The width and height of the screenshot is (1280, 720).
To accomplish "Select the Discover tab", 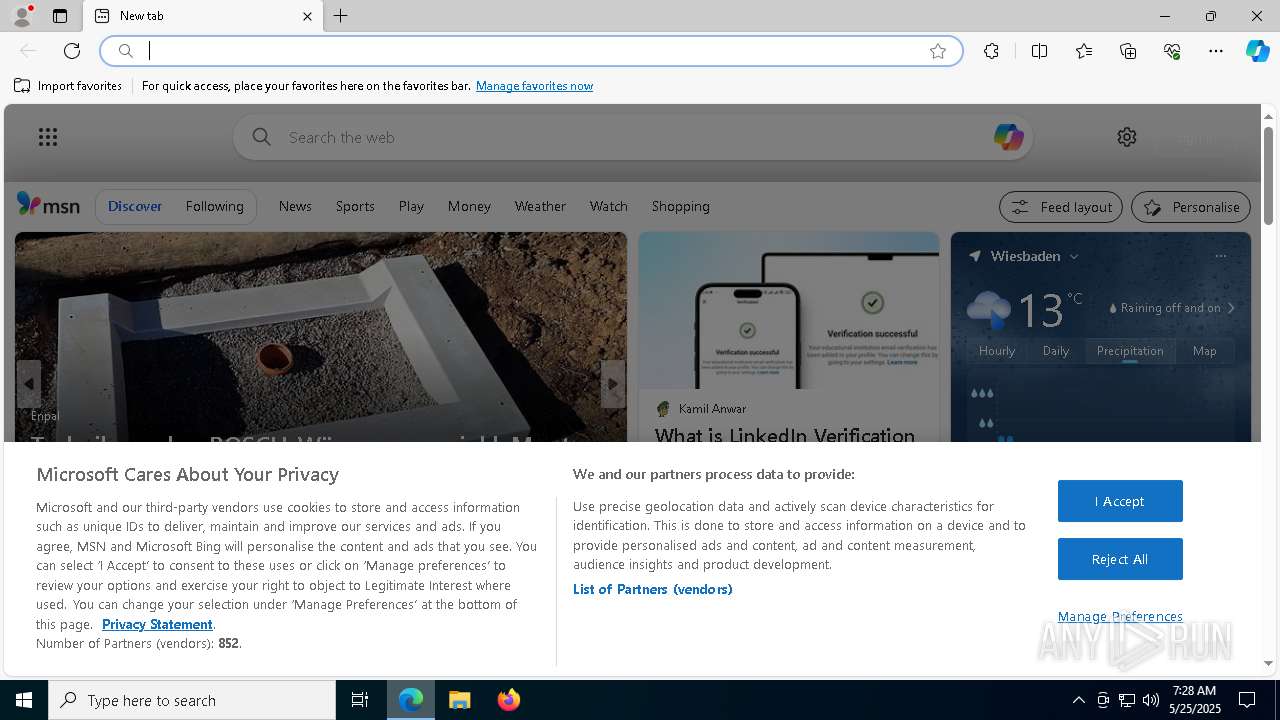I will [135, 206].
